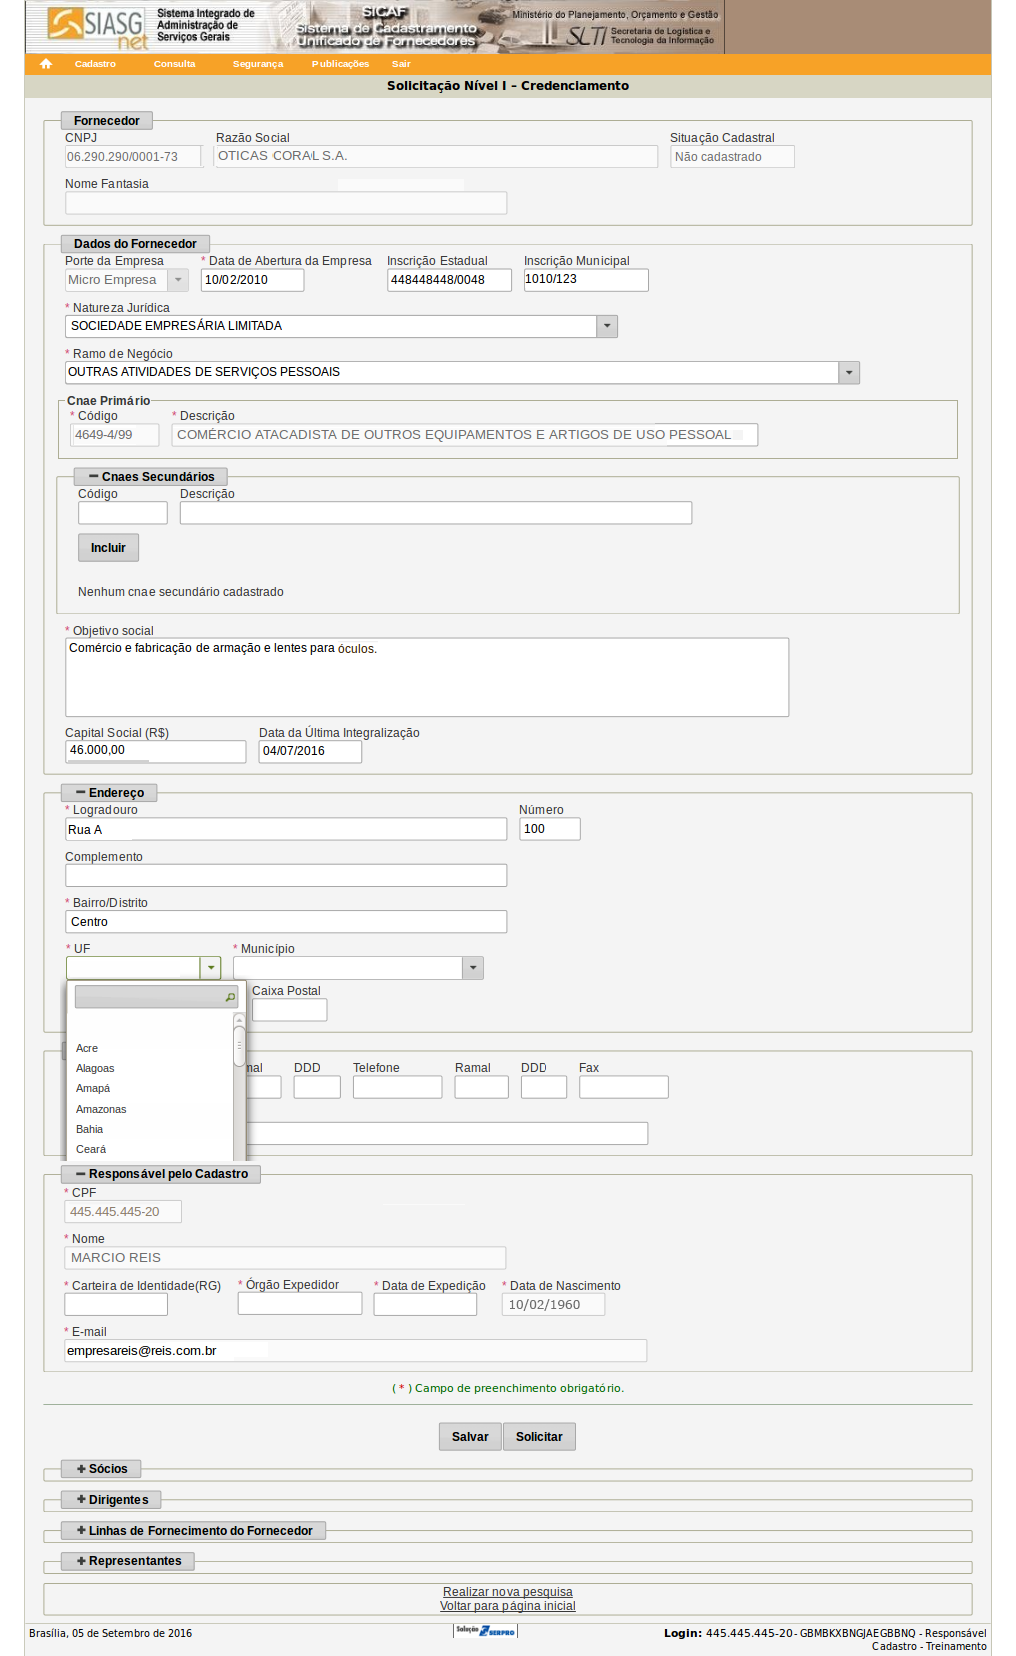Screen dimensions: 1016x1656
Task: Click Sair to log out
Action: (x=401, y=64)
